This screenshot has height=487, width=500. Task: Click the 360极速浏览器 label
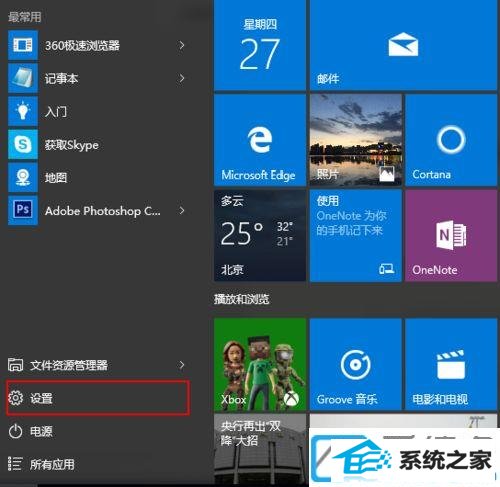(82, 45)
